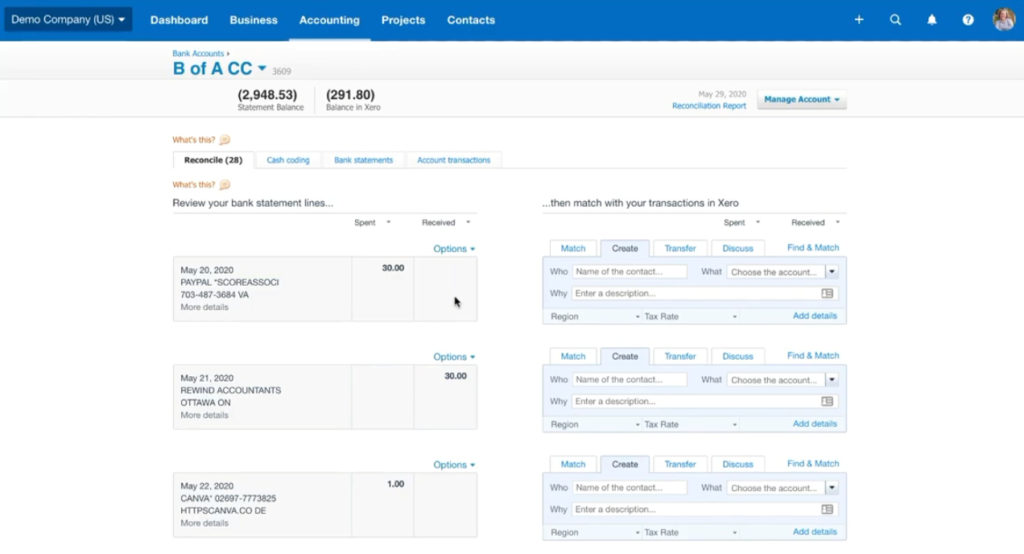This screenshot has width=1024, height=554.
Task: Open the Accounting menu
Action: pyautogui.click(x=329, y=20)
